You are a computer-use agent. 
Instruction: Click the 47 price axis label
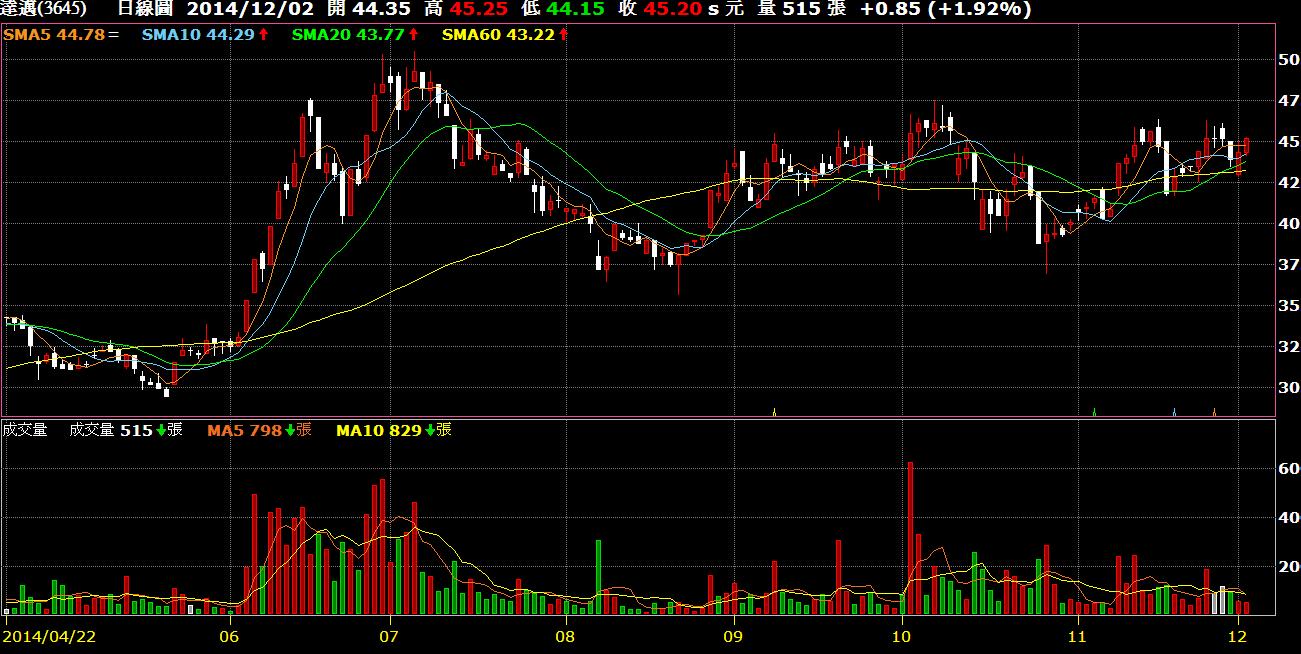click(1287, 101)
